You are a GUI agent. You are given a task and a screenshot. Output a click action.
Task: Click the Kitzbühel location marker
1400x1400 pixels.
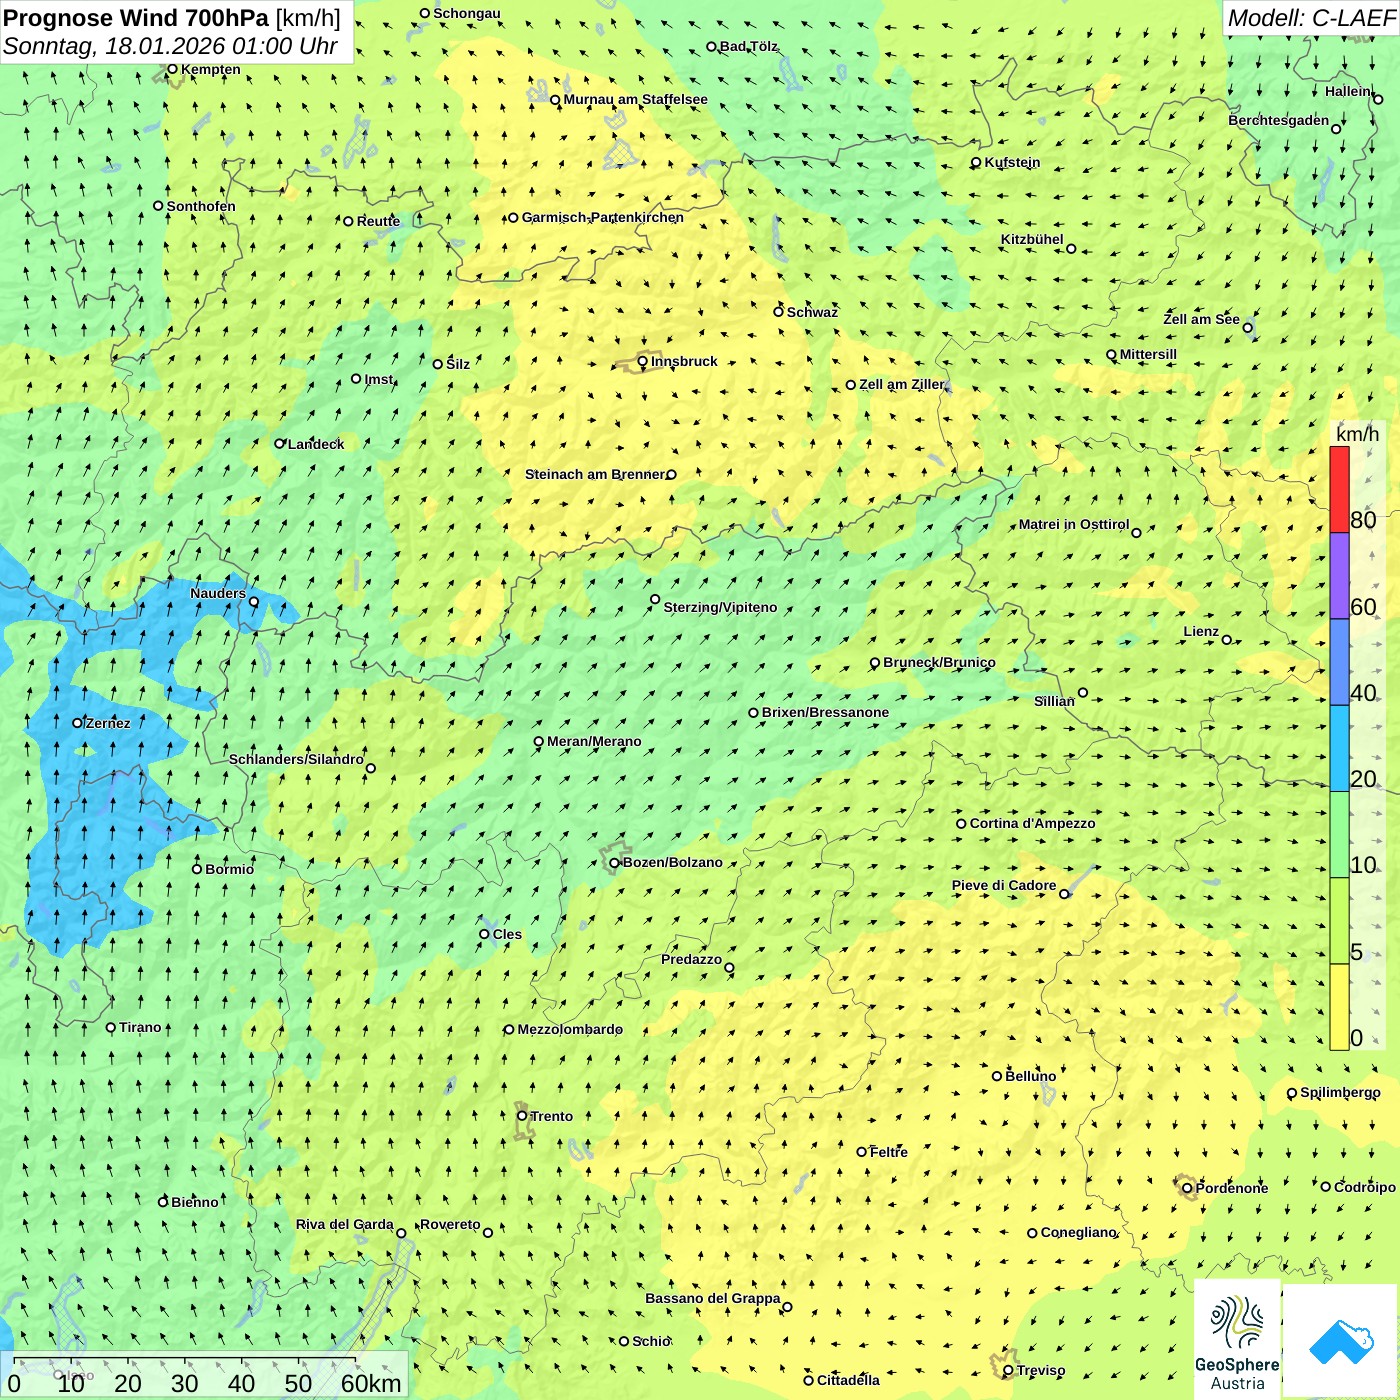pos(1071,249)
